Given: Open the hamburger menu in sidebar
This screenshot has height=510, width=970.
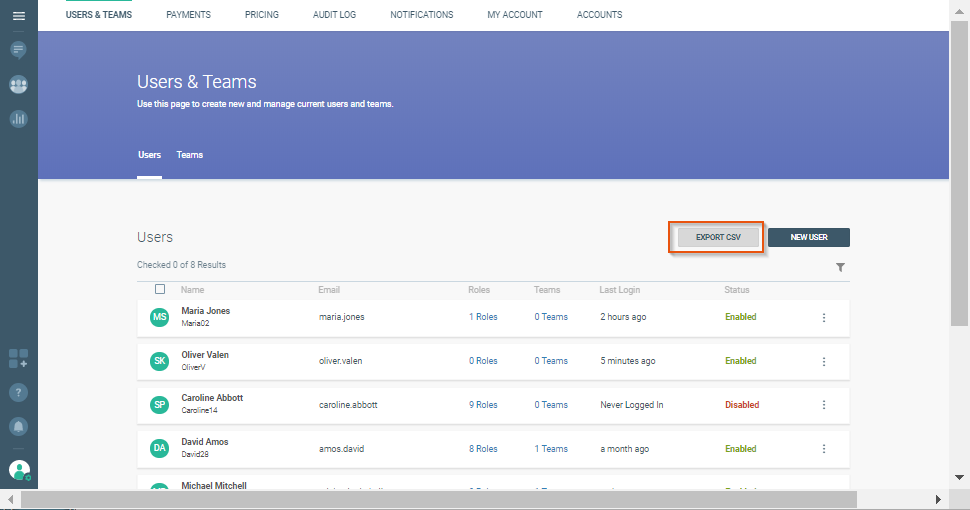Looking at the screenshot, I should point(18,16).
